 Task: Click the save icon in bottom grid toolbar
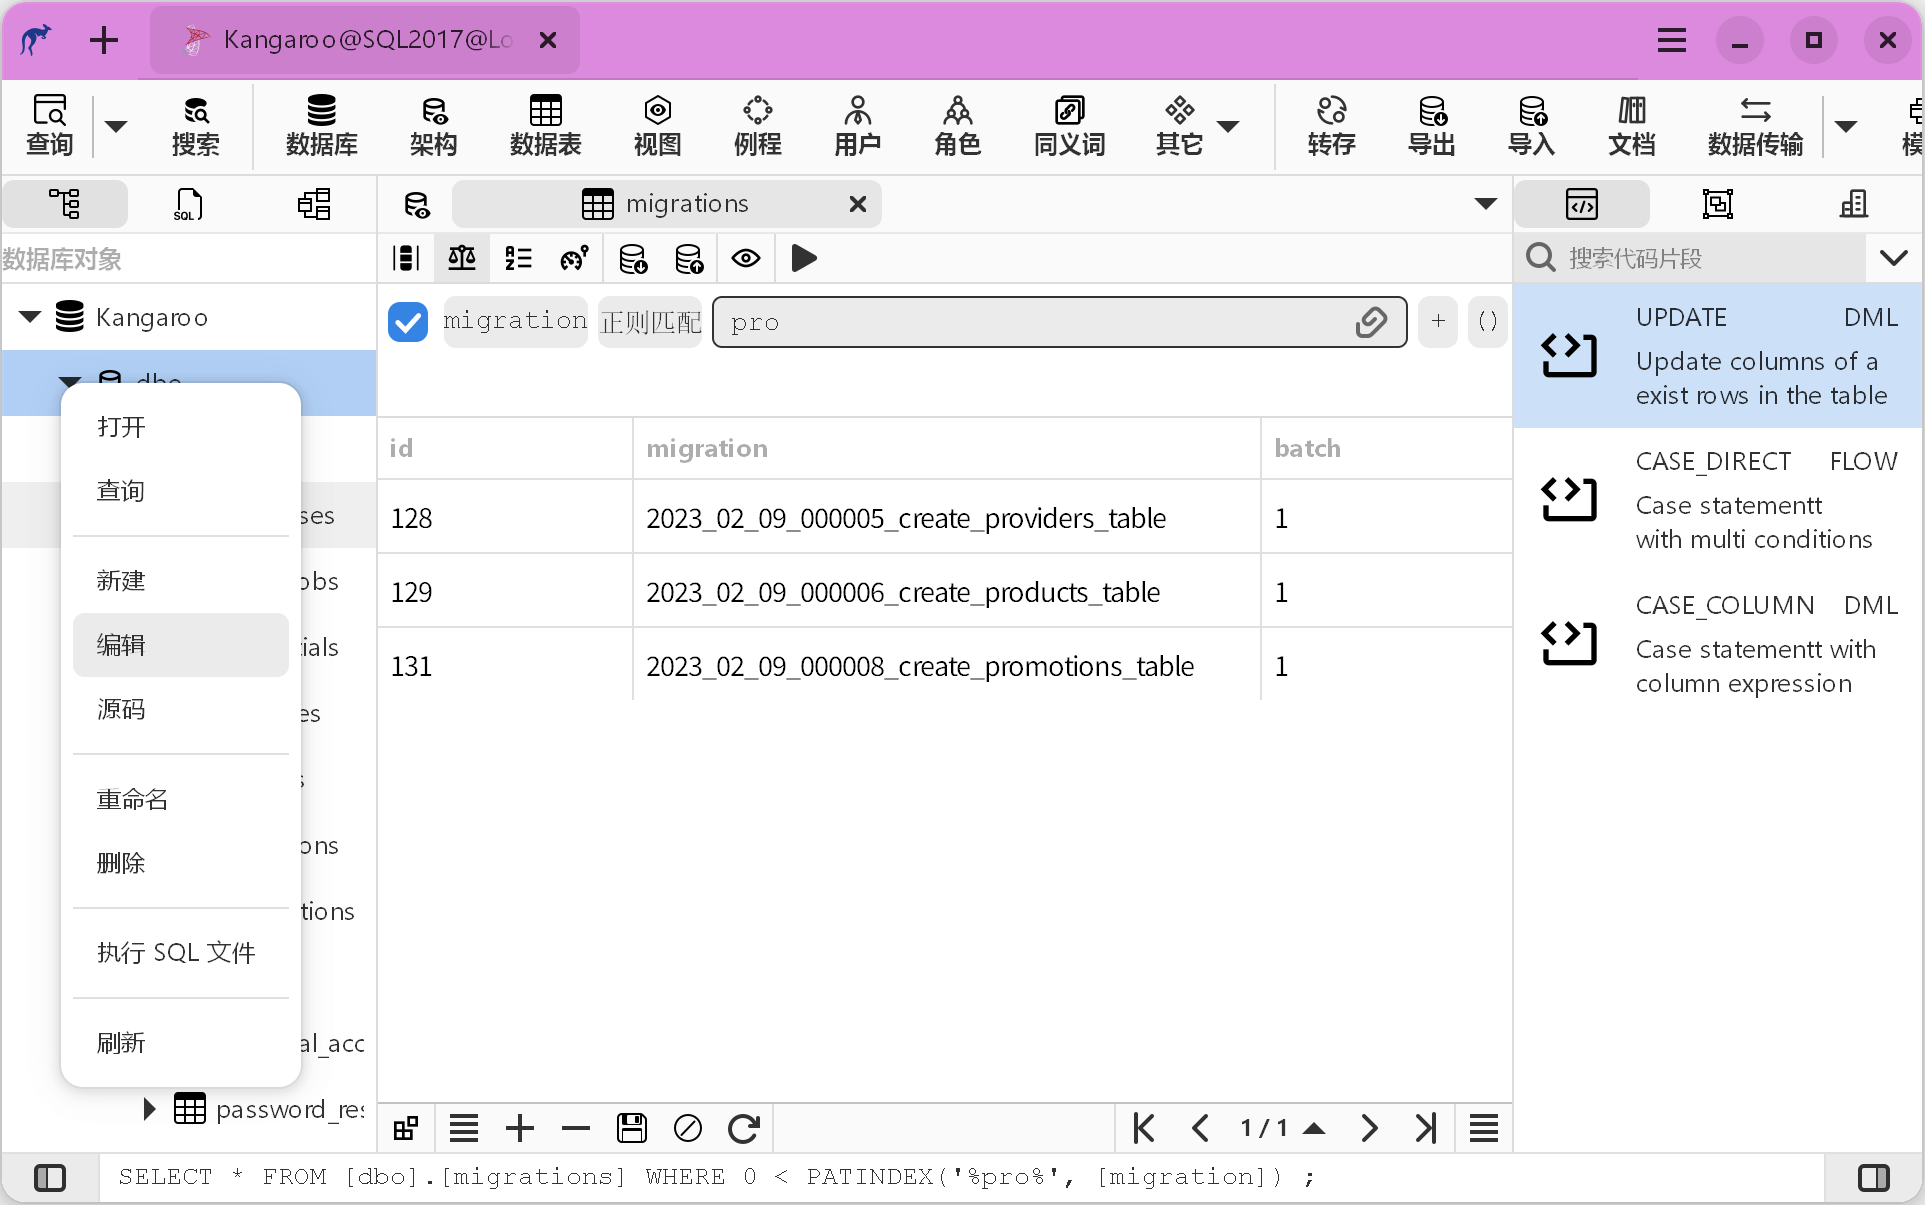click(632, 1129)
